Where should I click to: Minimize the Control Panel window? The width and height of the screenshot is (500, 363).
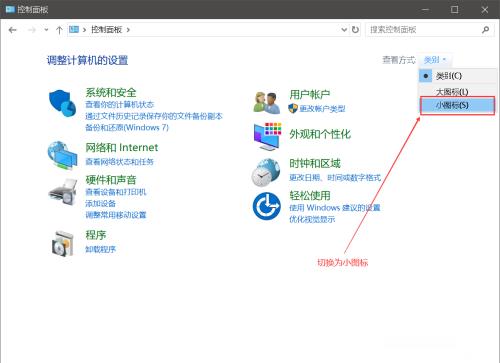pyautogui.click(x=425, y=10)
